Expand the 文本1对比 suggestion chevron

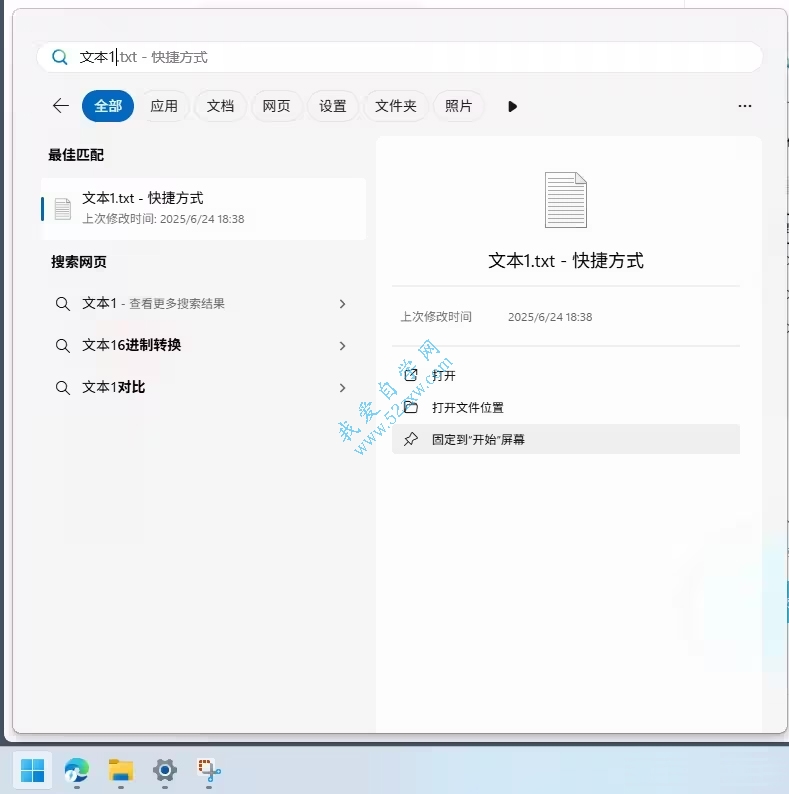pyautogui.click(x=342, y=388)
